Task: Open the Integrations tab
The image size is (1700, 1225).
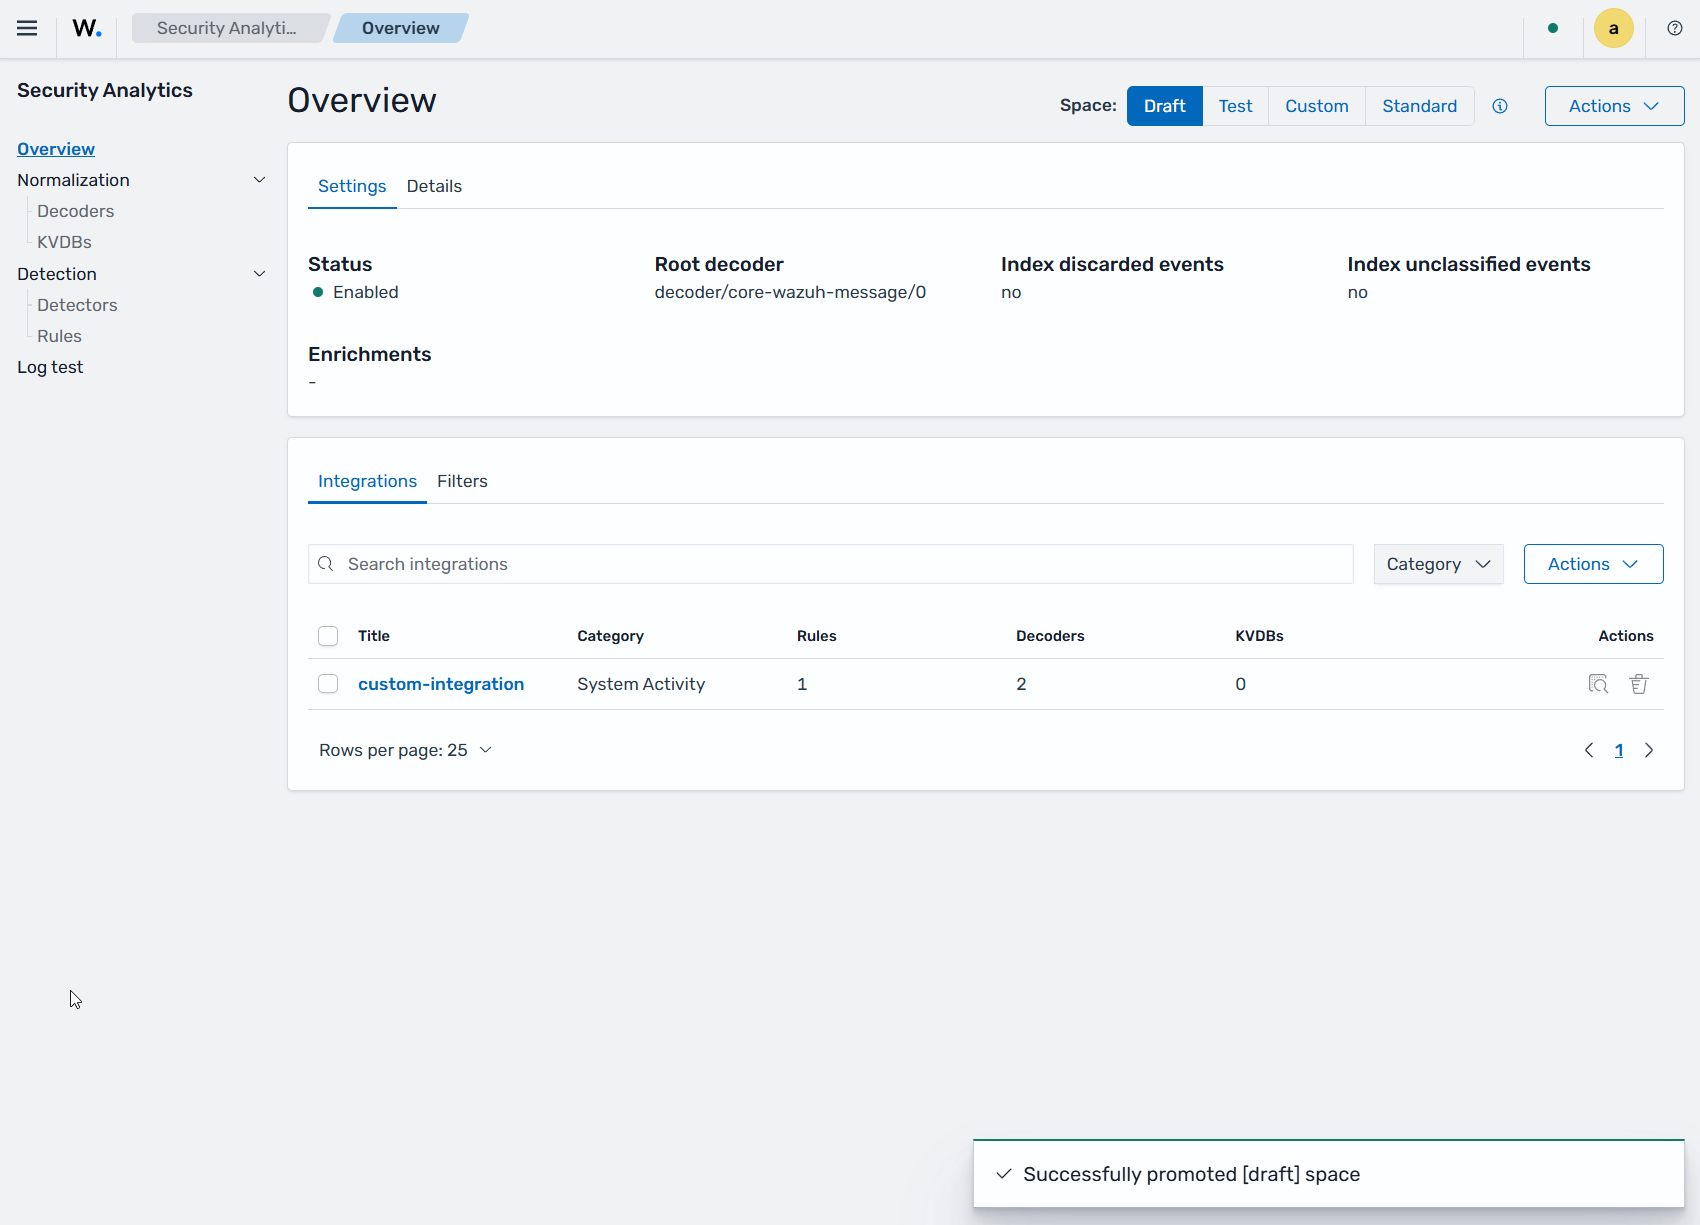Action: [x=367, y=481]
